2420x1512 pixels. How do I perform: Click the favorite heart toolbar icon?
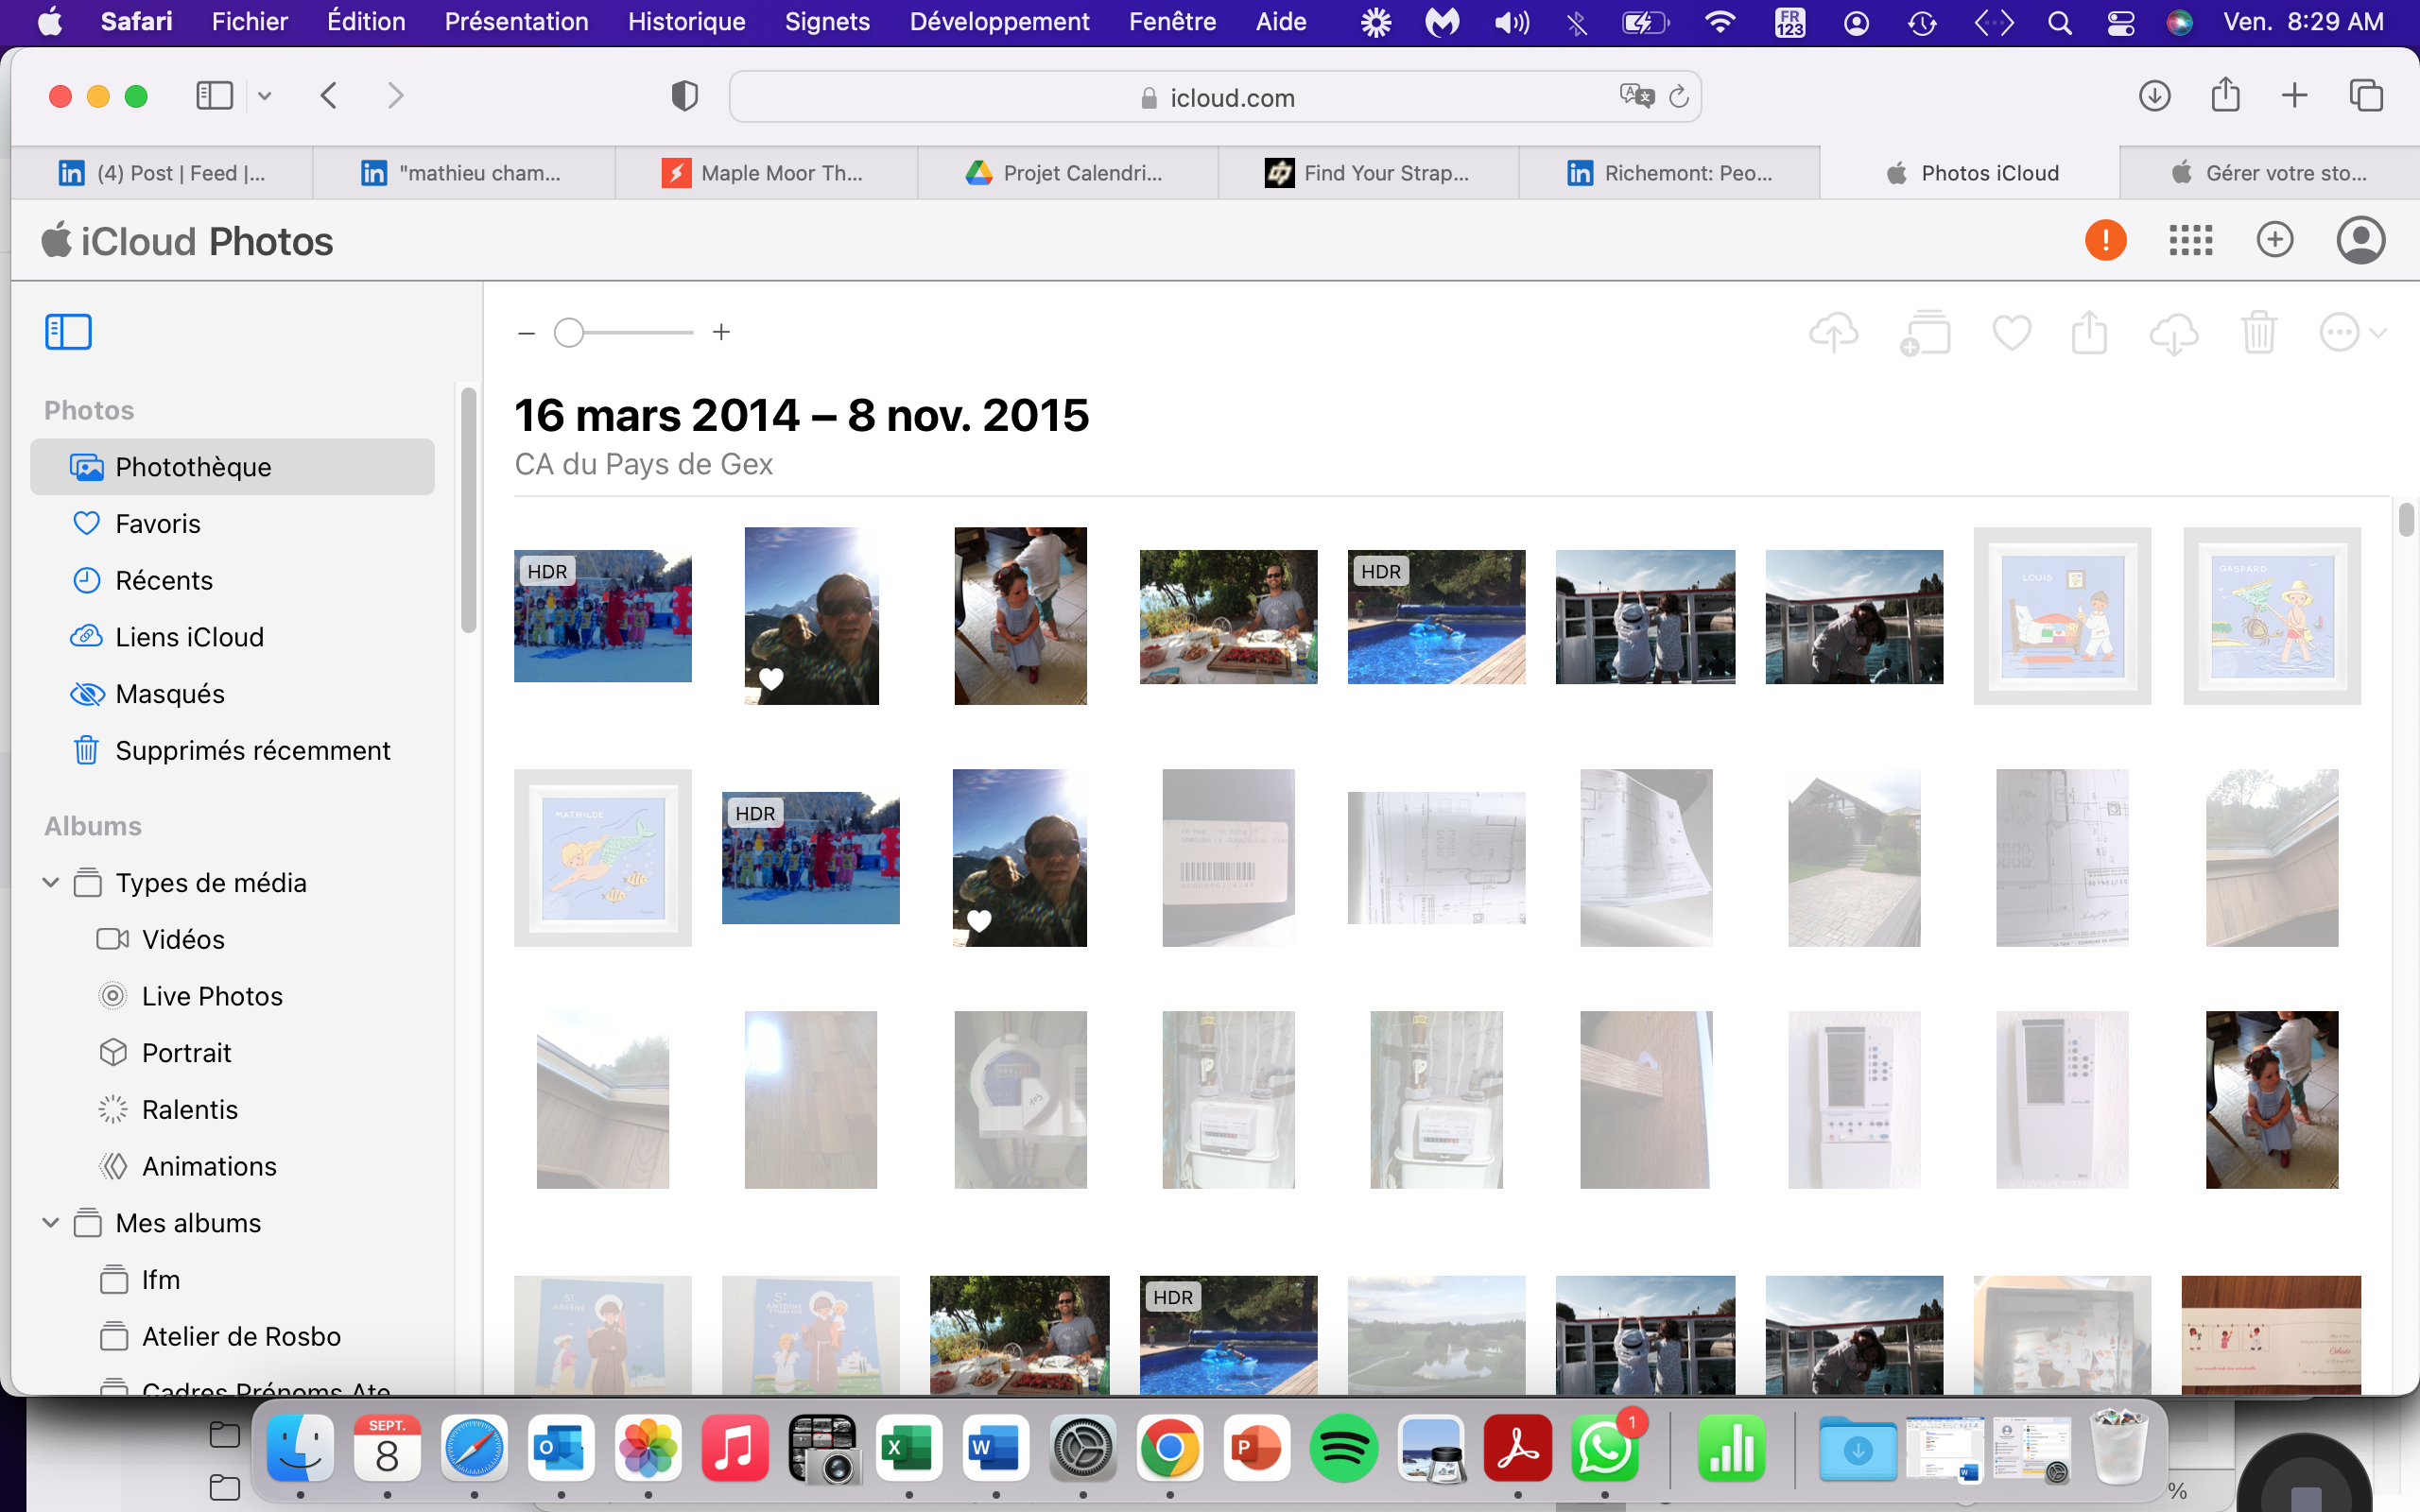tap(2011, 333)
